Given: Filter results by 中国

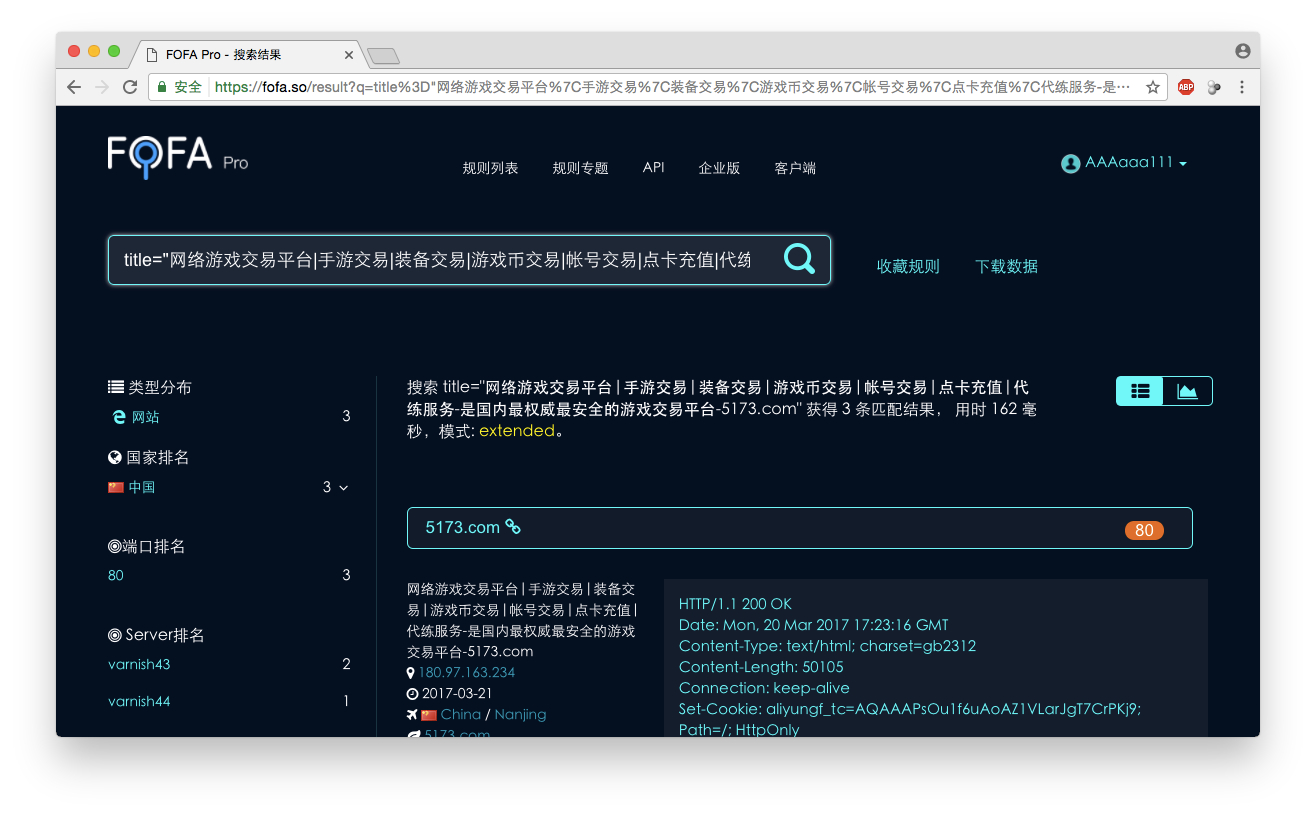Looking at the screenshot, I should coord(141,488).
